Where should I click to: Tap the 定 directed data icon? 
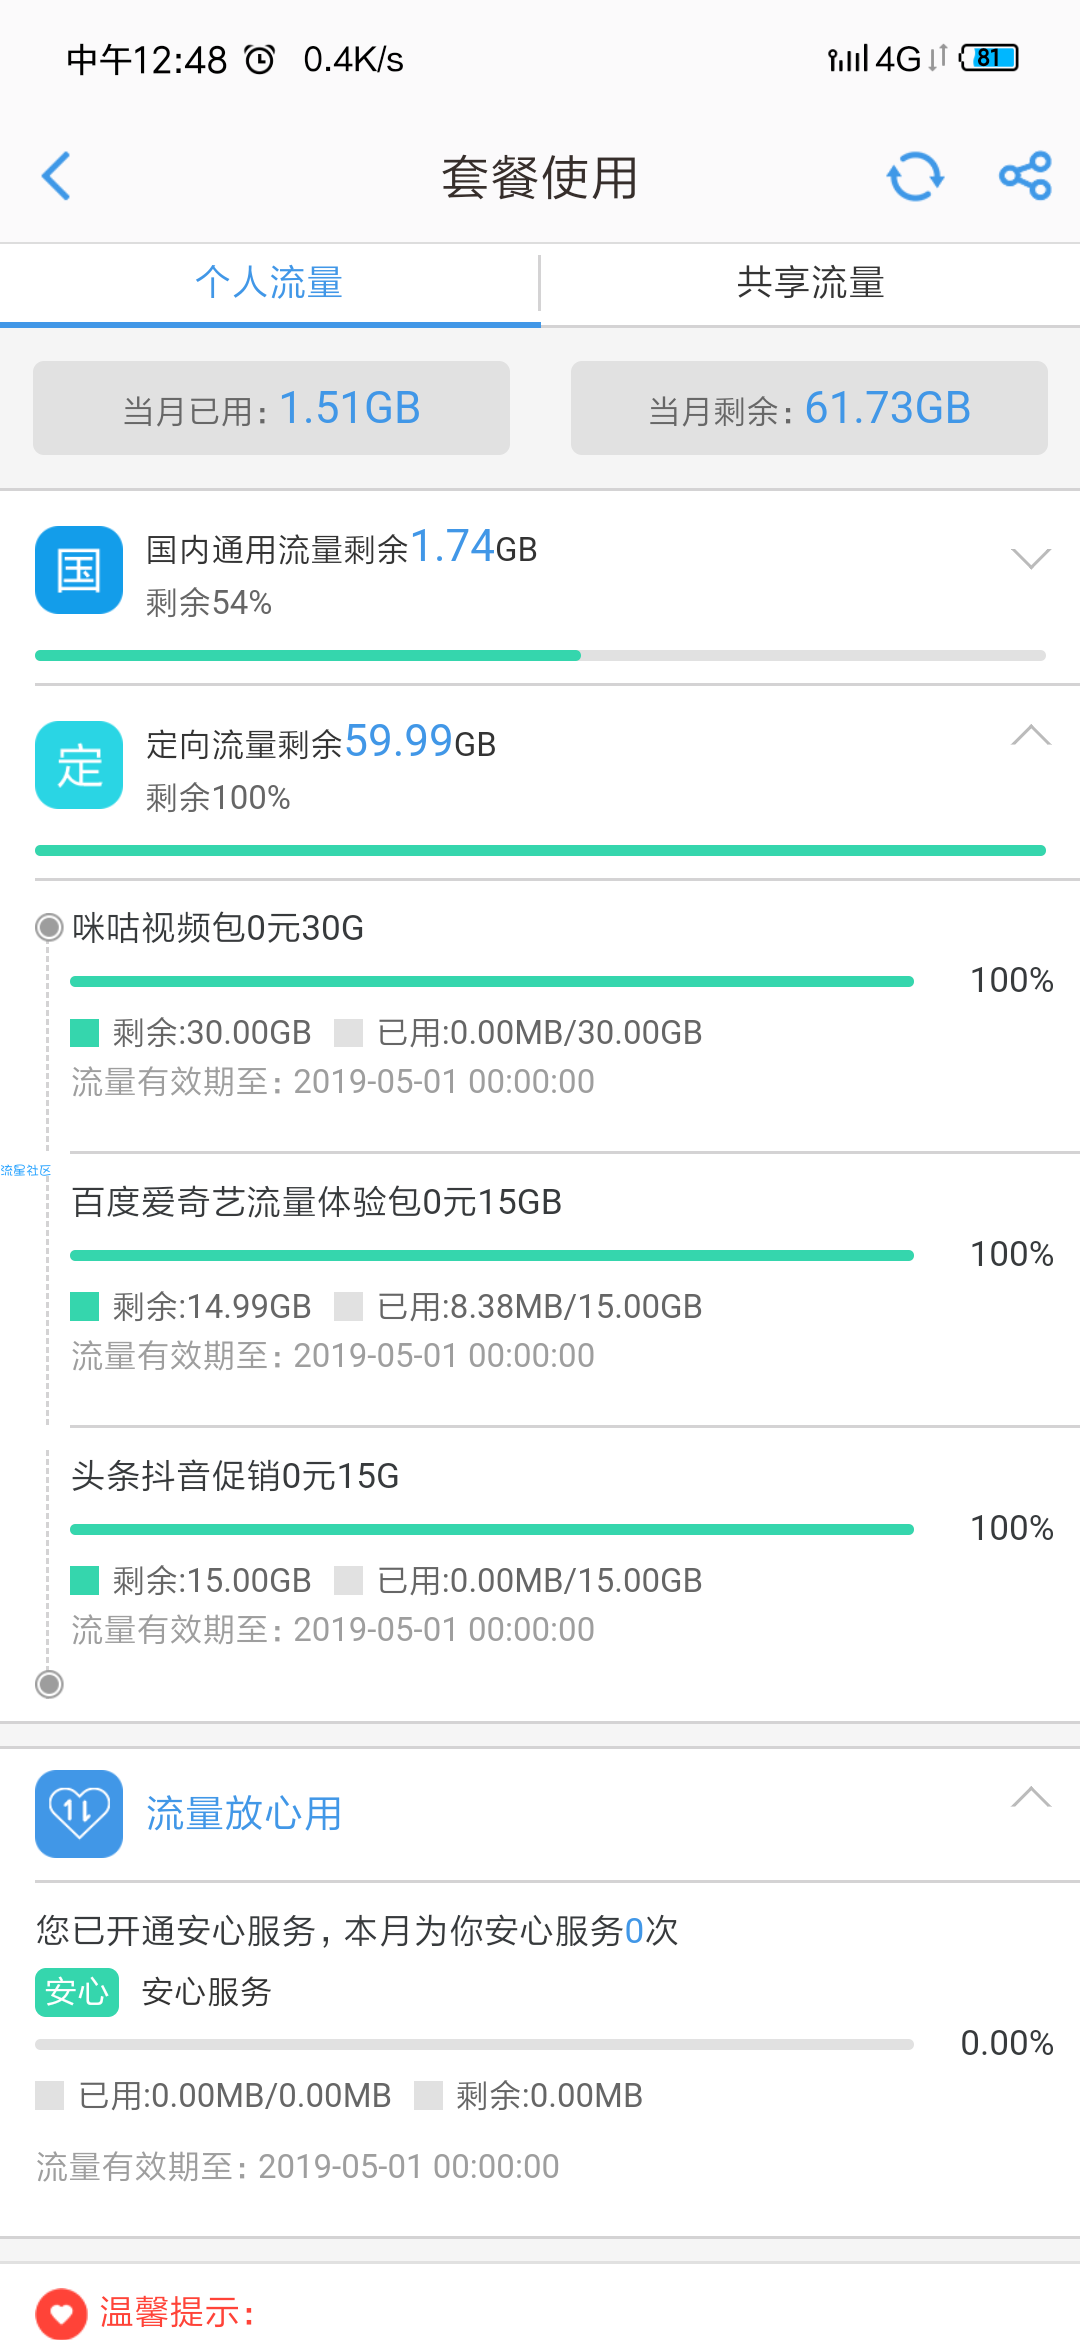[79, 765]
